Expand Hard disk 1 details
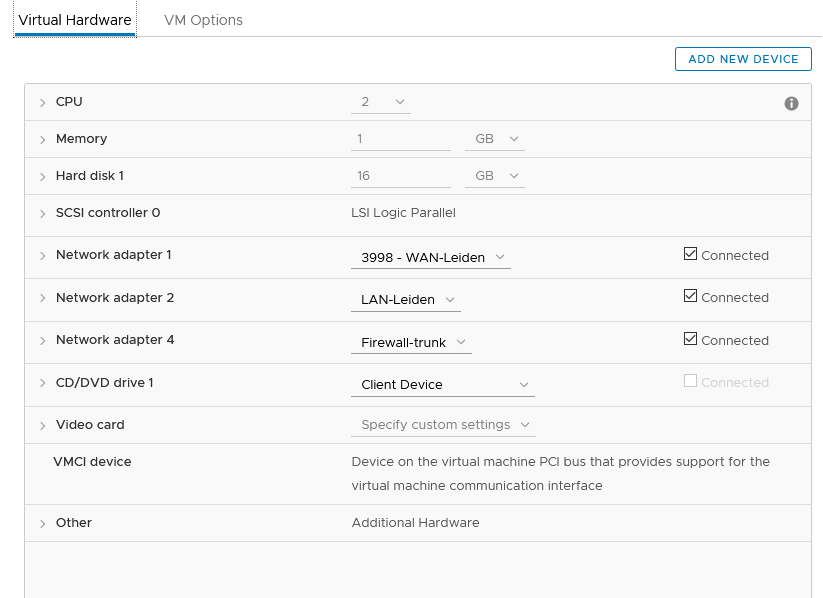The width and height of the screenshot is (823, 598). click(43, 177)
